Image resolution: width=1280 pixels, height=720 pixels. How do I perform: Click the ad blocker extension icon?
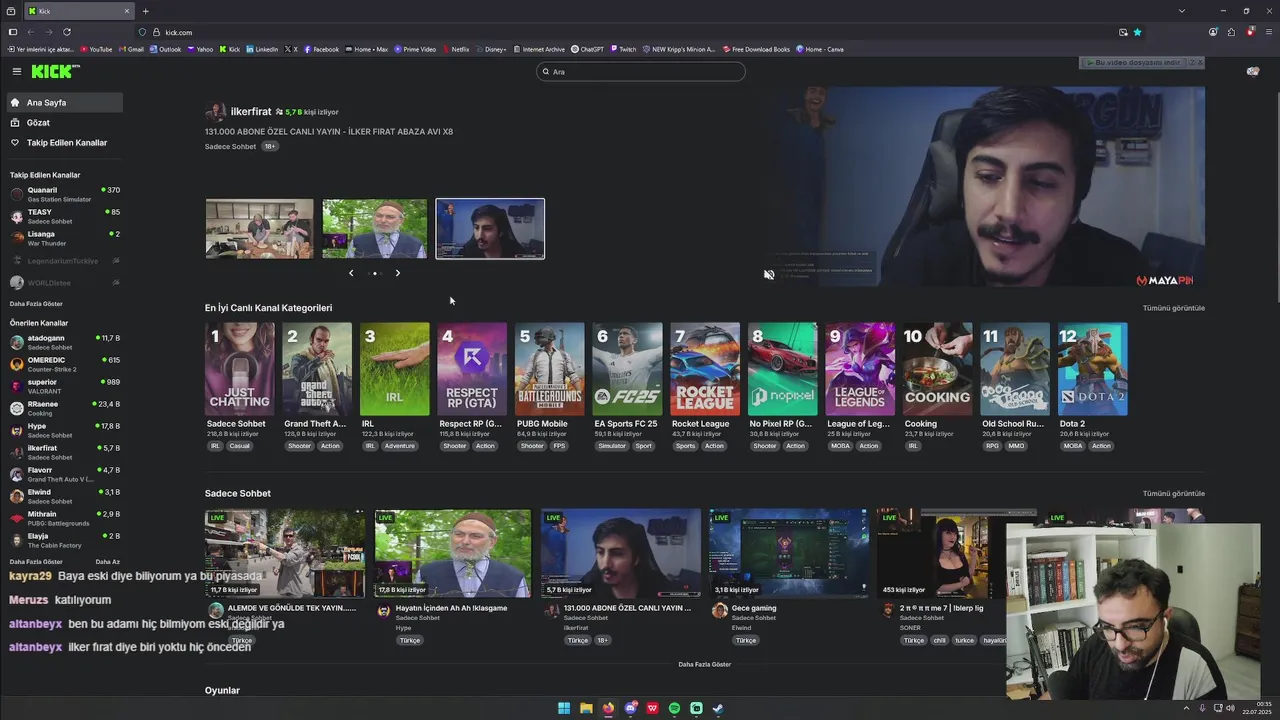(x=1250, y=32)
